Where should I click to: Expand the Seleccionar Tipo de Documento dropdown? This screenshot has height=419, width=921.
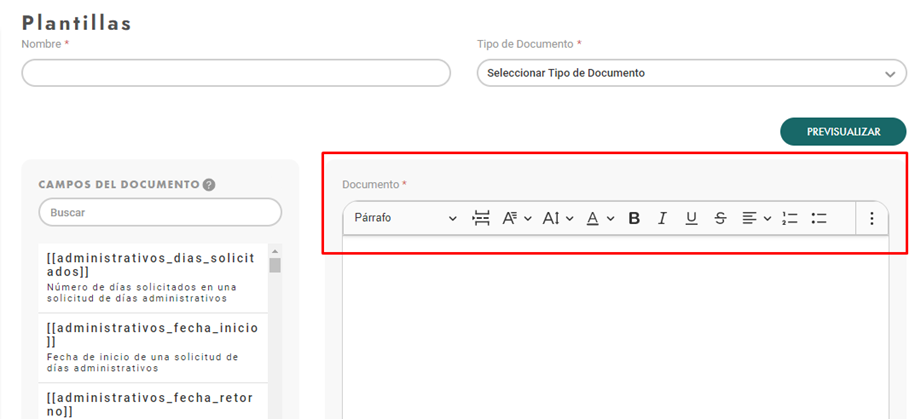(x=692, y=73)
